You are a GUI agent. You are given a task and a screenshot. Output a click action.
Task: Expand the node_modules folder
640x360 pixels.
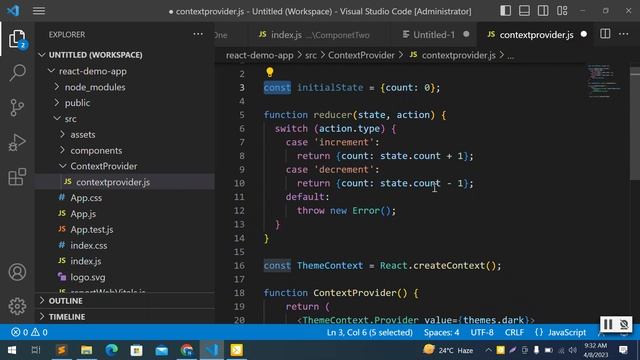[x=124, y=87]
